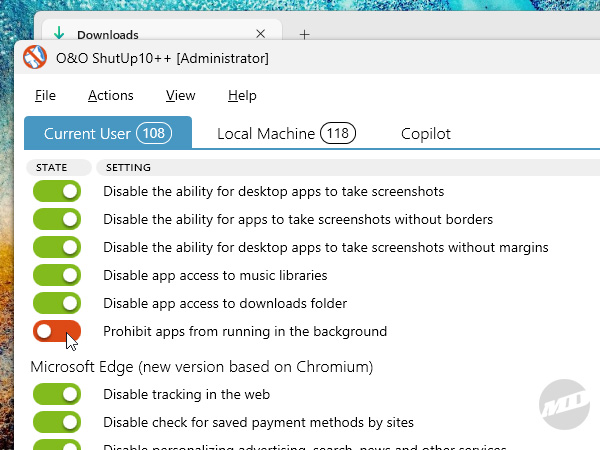Switch to the Copilot tab
Image resolution: width=600 pixels, height=450 pixels.
tap(426, 133)
